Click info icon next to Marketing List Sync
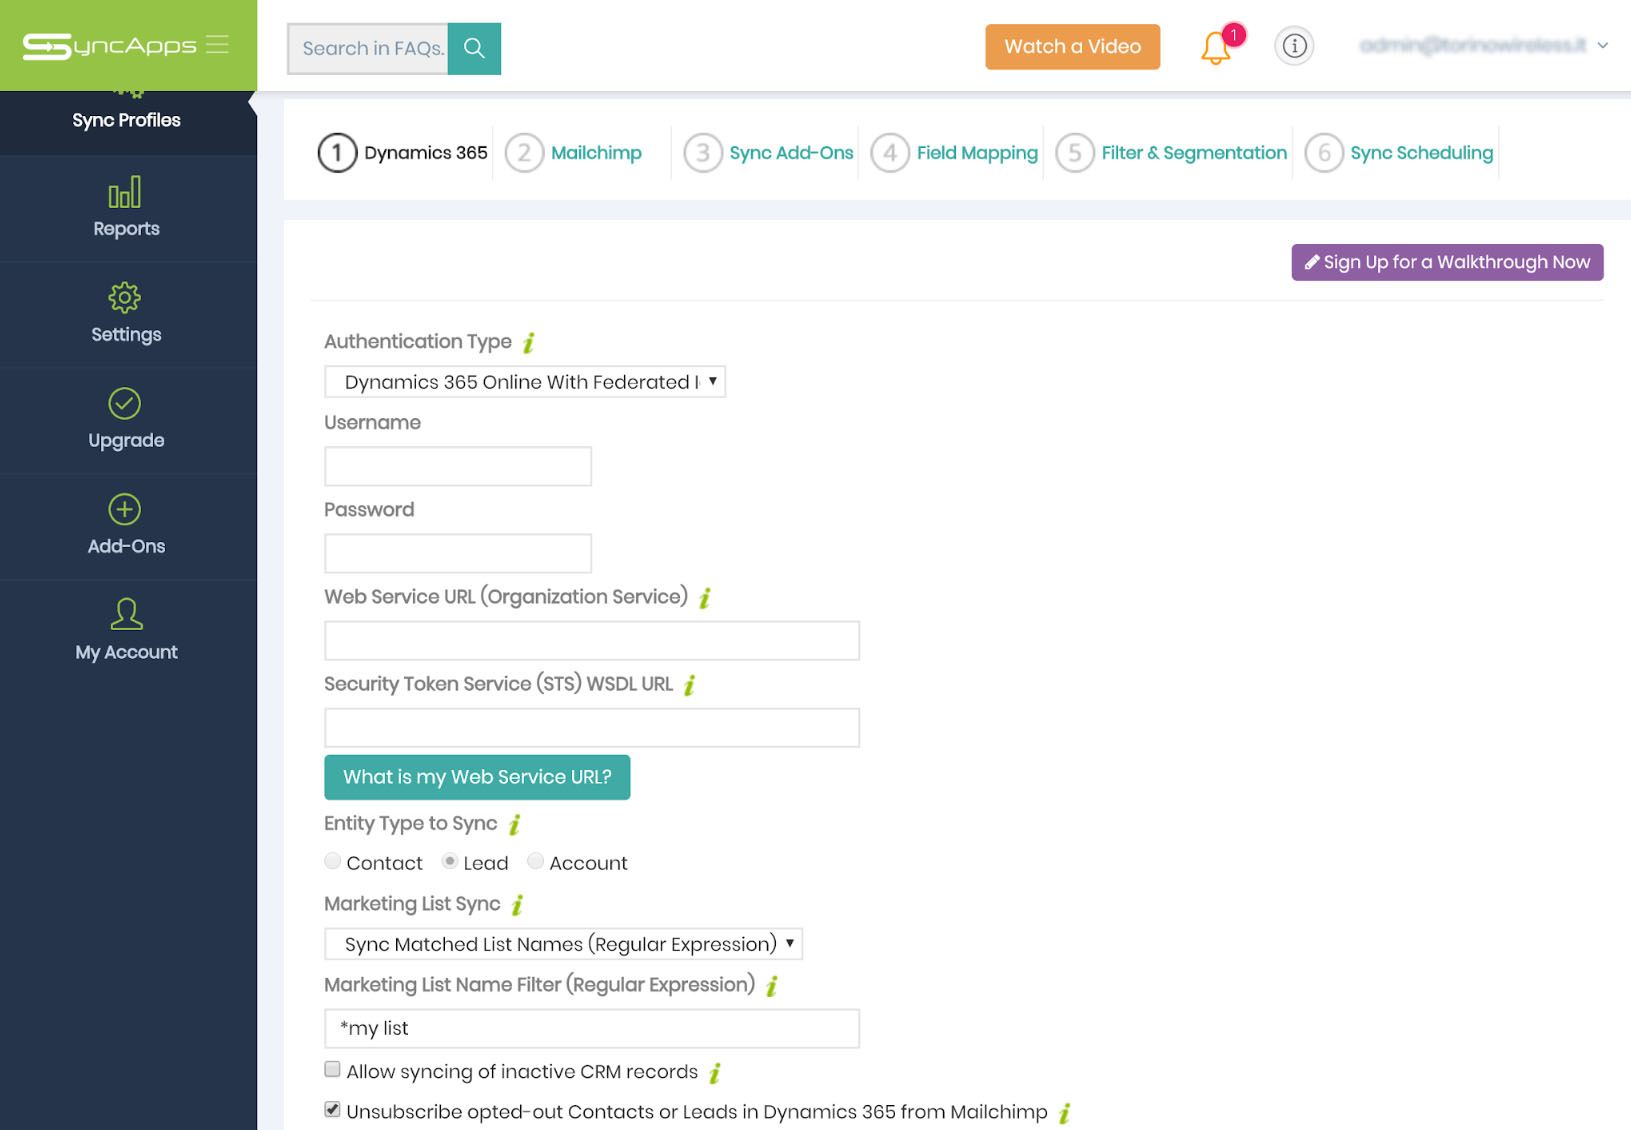 (518, 905)
